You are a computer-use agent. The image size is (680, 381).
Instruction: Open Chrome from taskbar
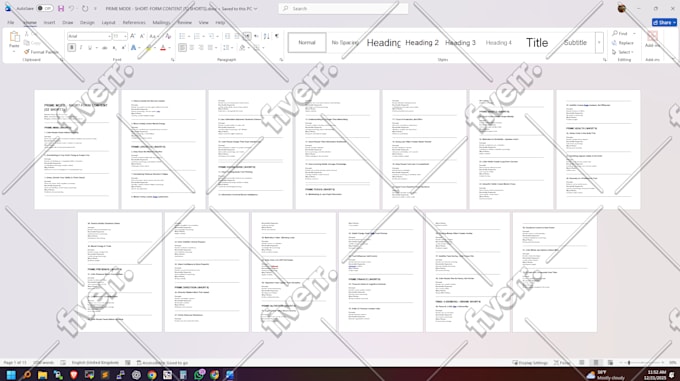pyautogui.click(x=152, y=375)
